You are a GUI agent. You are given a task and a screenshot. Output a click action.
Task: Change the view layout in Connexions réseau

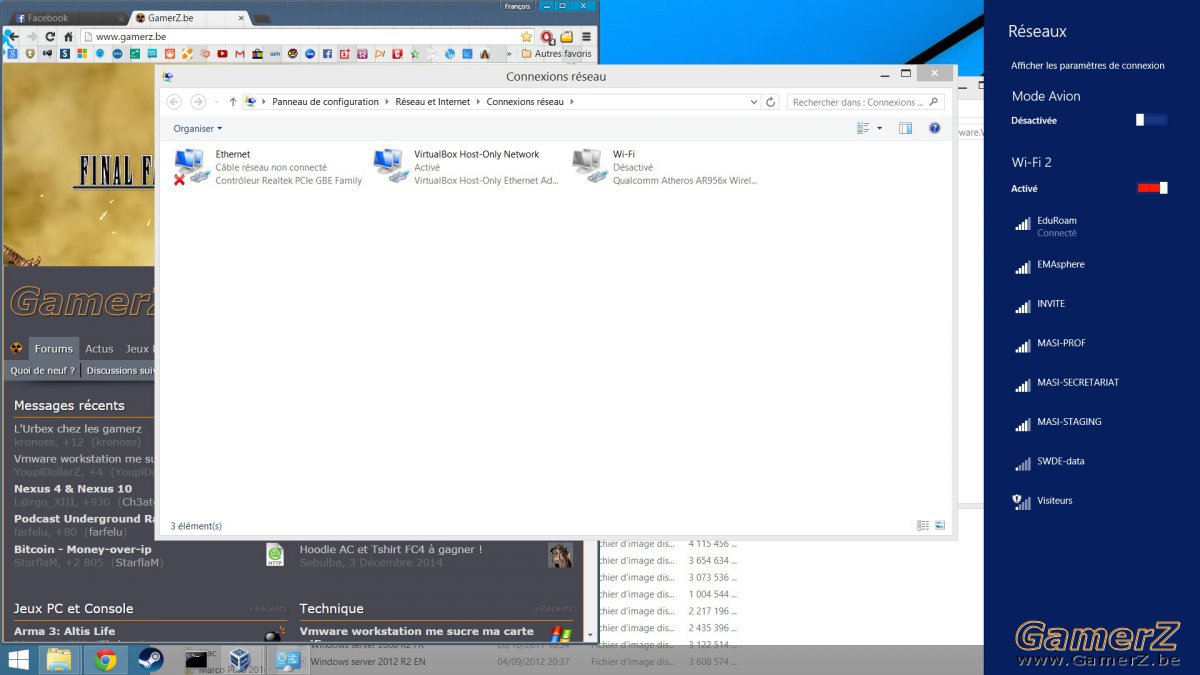tap(863, 128)
